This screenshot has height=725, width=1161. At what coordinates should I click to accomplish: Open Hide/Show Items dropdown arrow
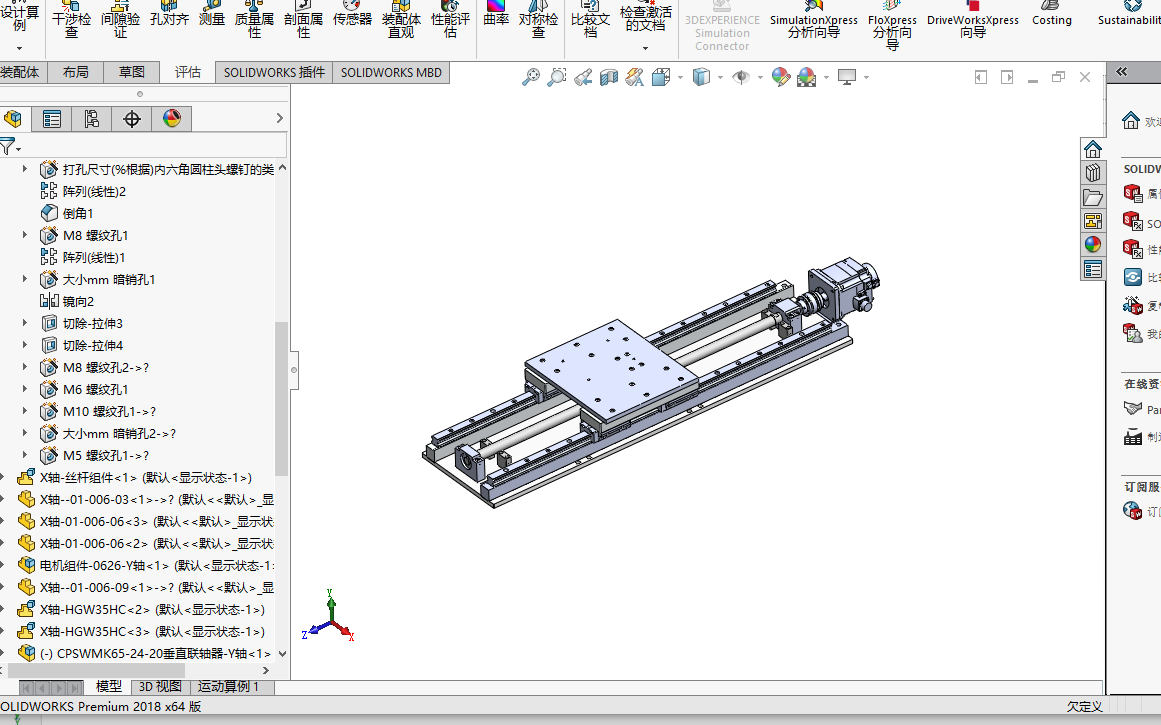coord(760,77)
